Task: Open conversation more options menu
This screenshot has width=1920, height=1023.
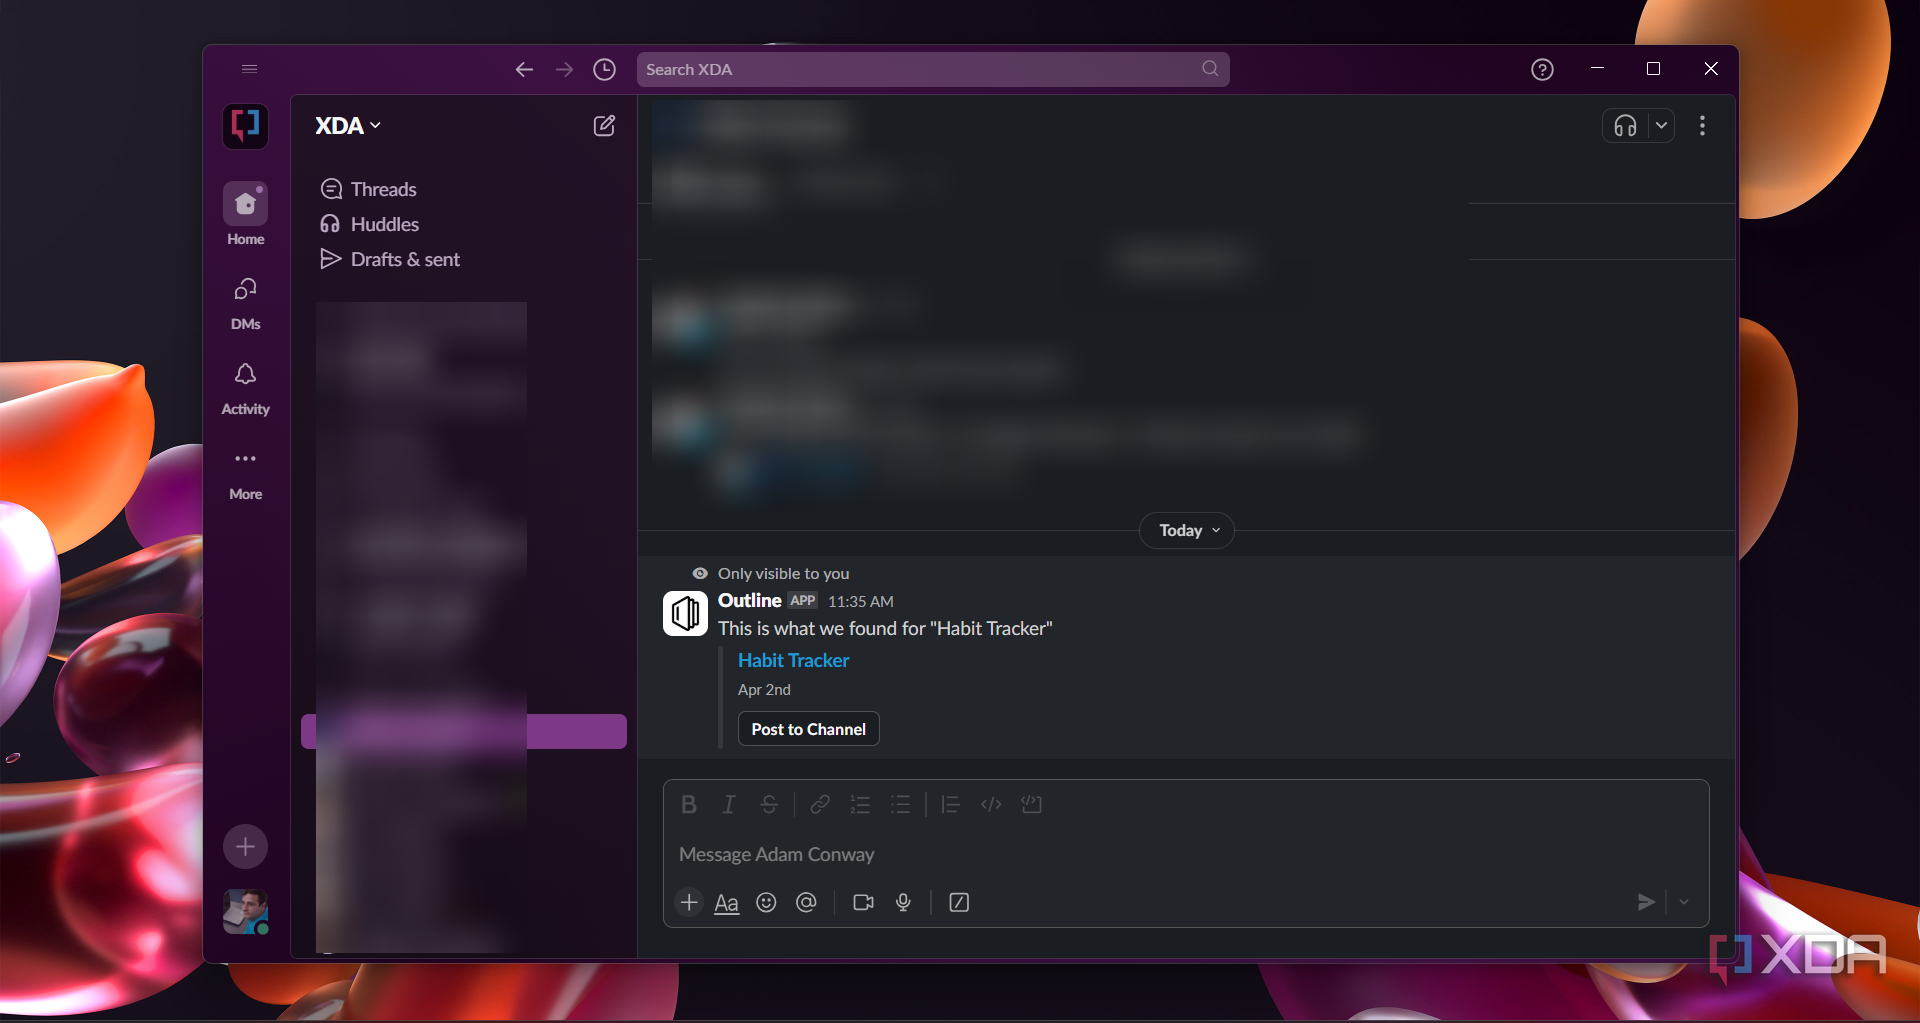Action: (x=1702, y=126)
